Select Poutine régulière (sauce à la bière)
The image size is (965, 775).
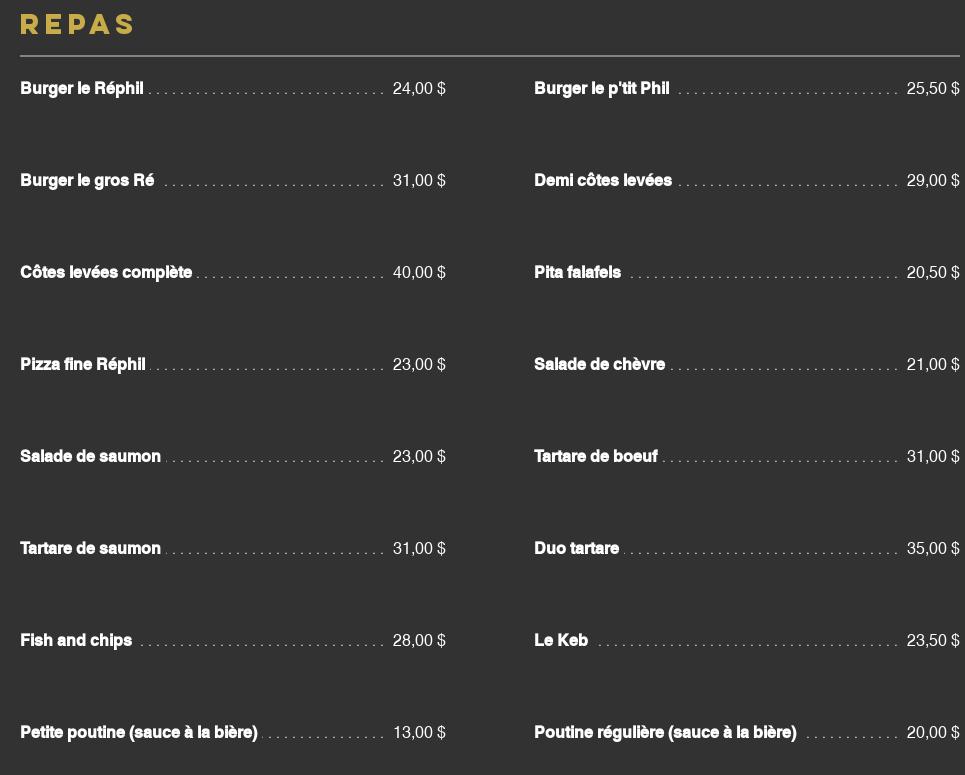tap(665, 732)
